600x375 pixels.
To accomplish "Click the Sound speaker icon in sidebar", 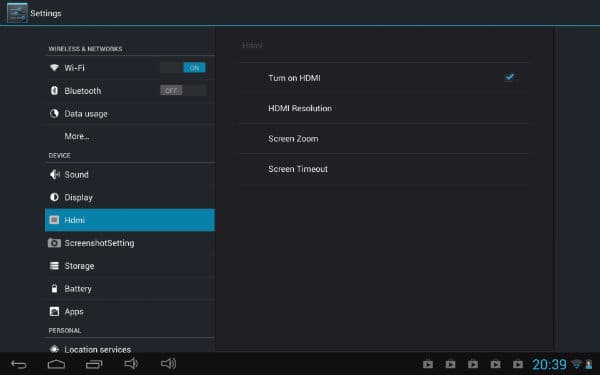I will [54, 174].
